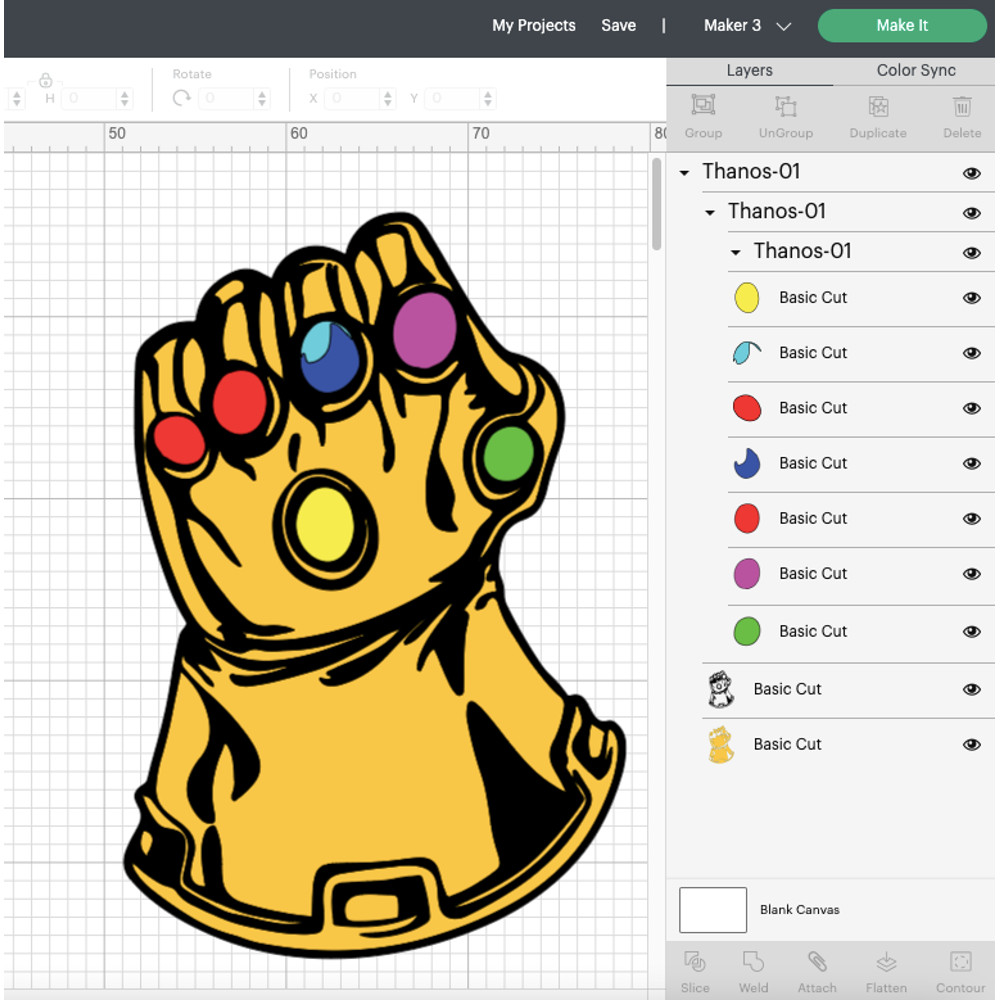Toggle visibility of the green Basic Cut layer

971,631
